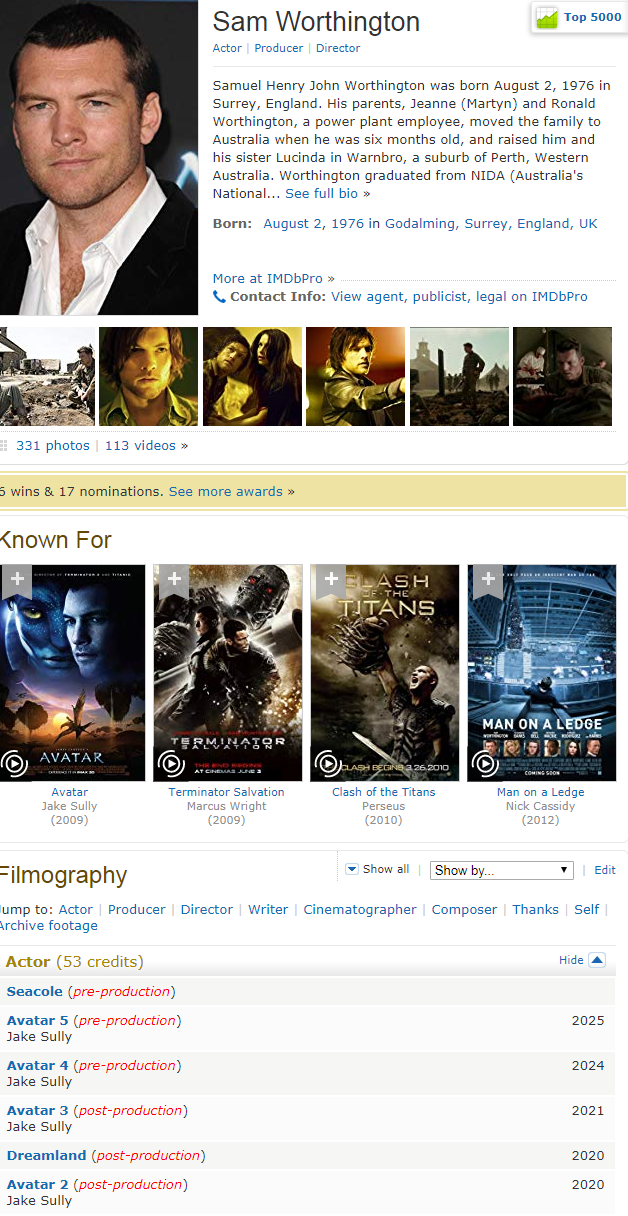Open the Terminator Salvation poster
The image size is (628, 1216).
(x=228, y=673)
